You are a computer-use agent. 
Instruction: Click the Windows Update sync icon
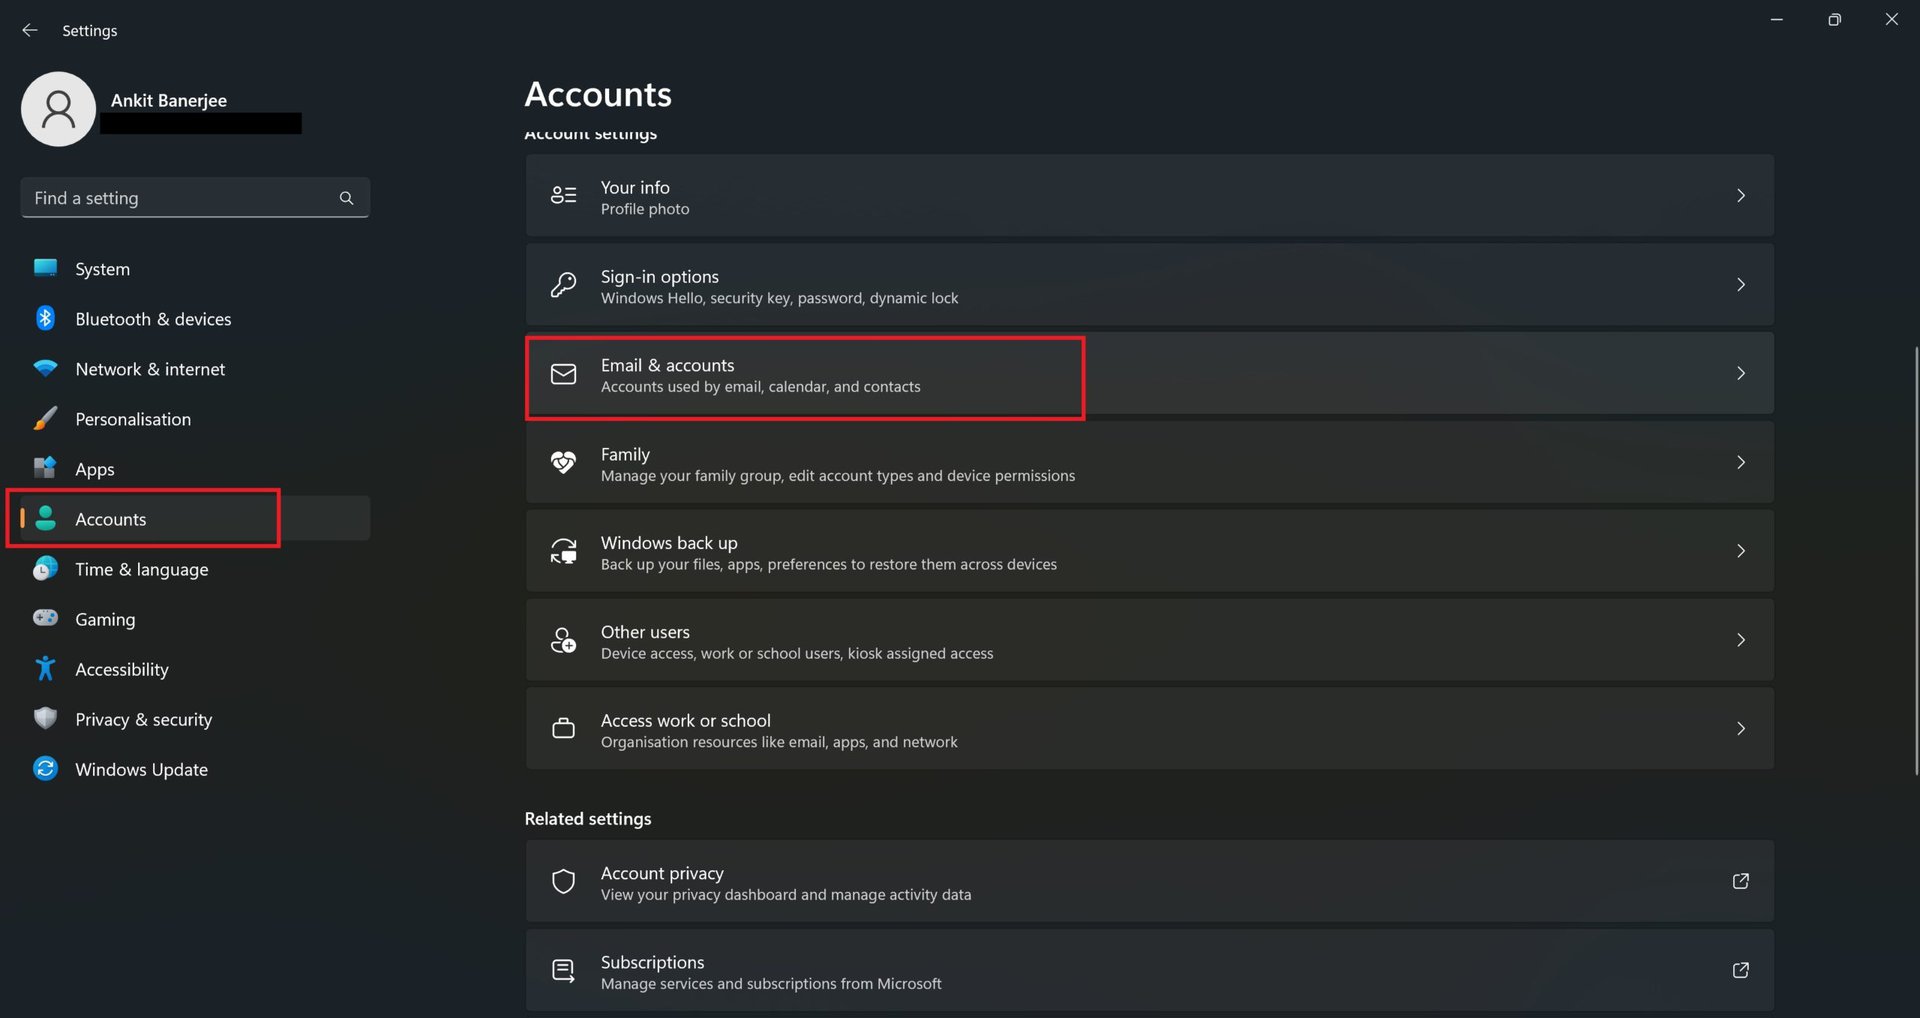tap(45, 769)
